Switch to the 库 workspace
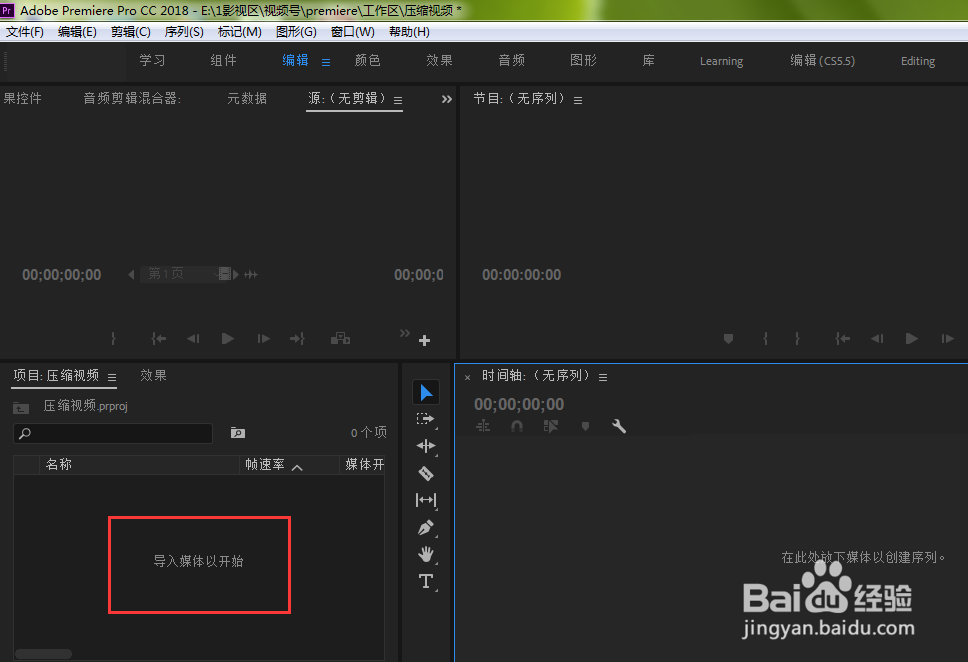Screen dimensions: 968x662 tap(648, 61)
